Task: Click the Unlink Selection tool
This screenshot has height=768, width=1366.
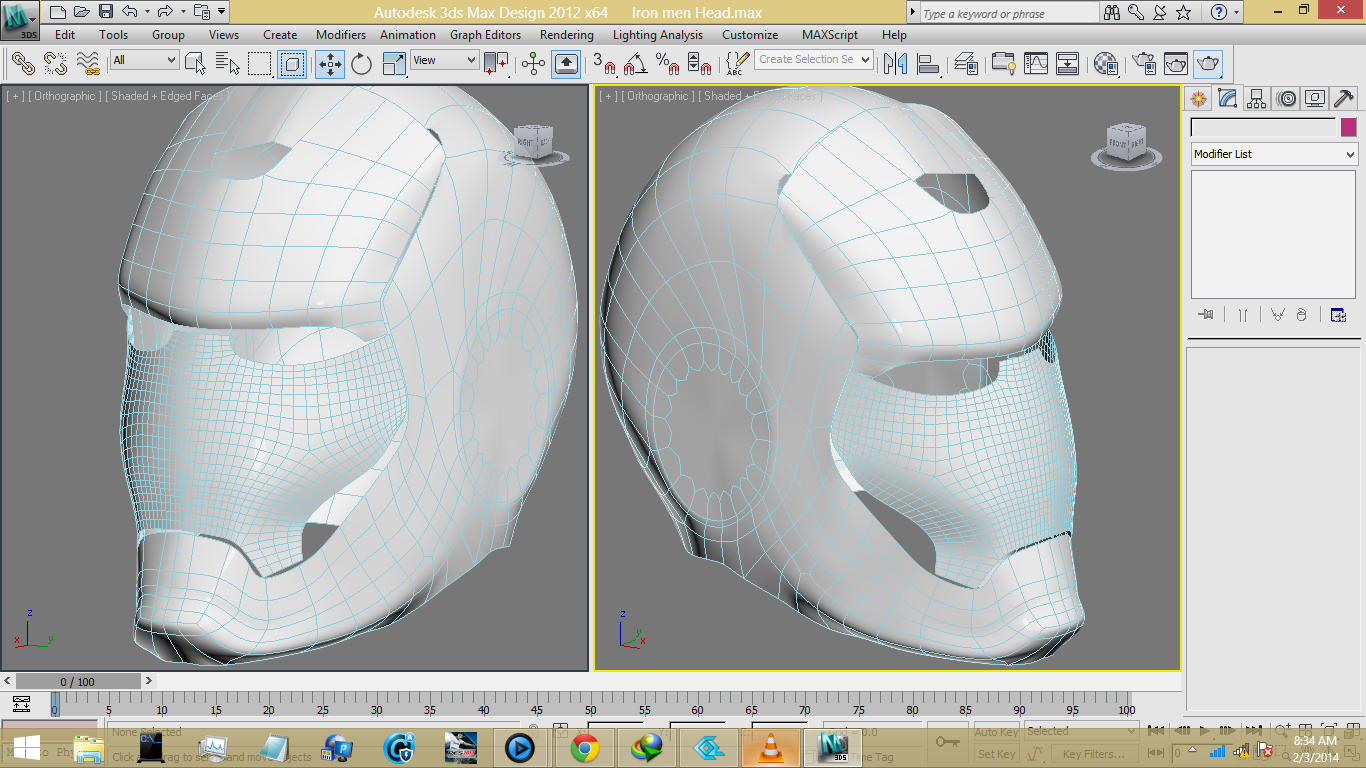Action: (55, 64)
